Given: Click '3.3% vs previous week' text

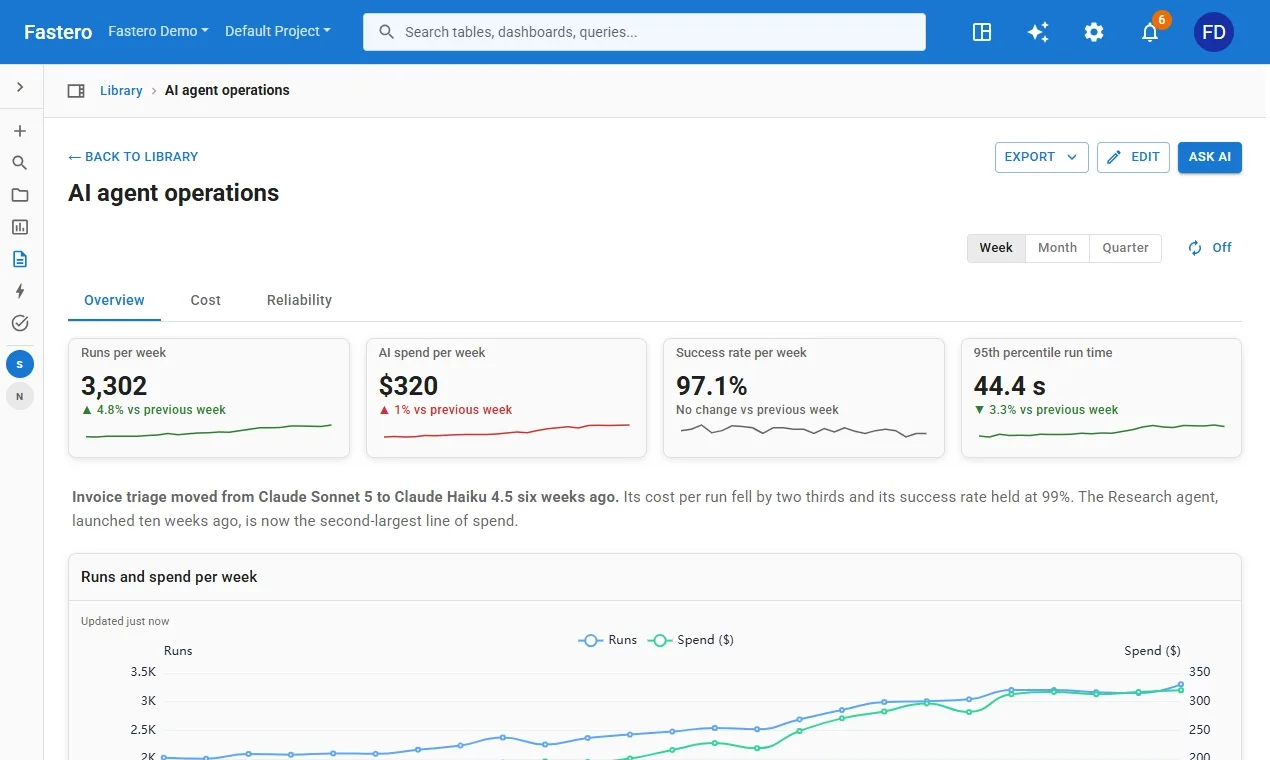Looking at the screenshot, I should (1054, 410).
